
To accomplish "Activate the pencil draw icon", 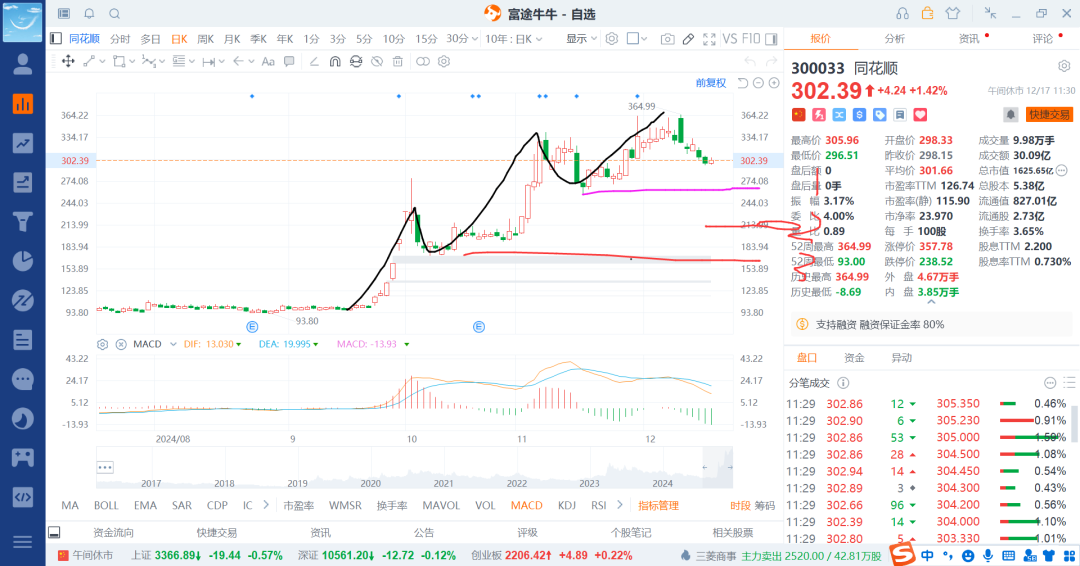I will click(688, 39).
